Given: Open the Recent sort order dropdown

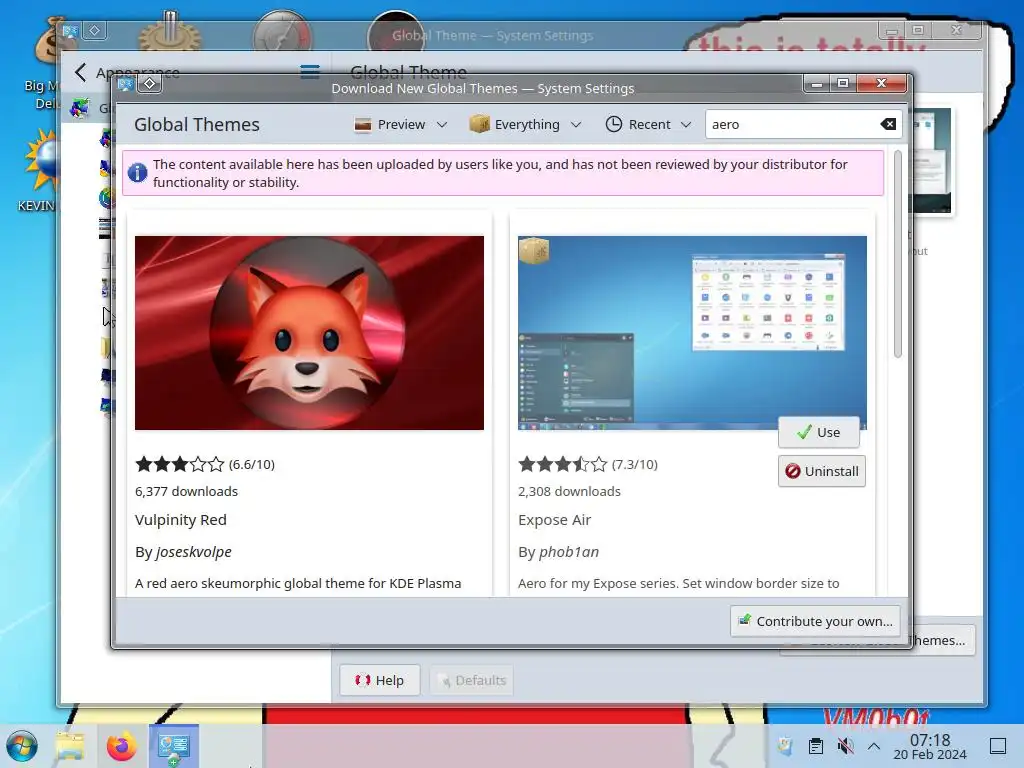Looking at the screenshot, I should (648, 124).
